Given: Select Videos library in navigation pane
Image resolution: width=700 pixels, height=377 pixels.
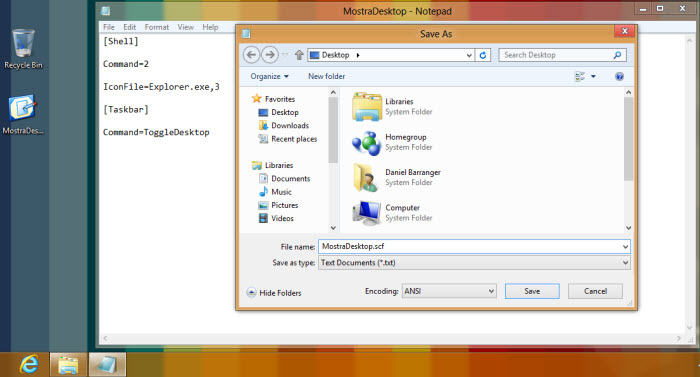Looking at the screenshot, I should point(276,218).
